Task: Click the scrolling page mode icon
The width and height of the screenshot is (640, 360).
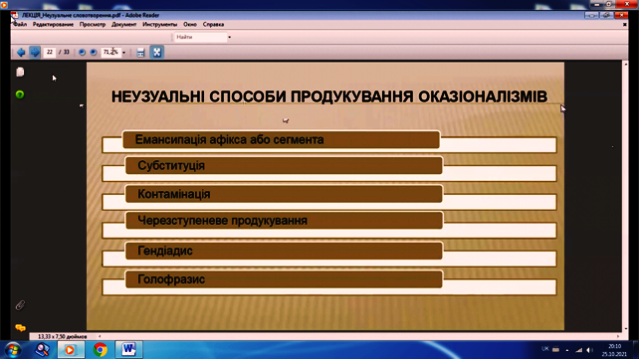Action: click(141, 52)
